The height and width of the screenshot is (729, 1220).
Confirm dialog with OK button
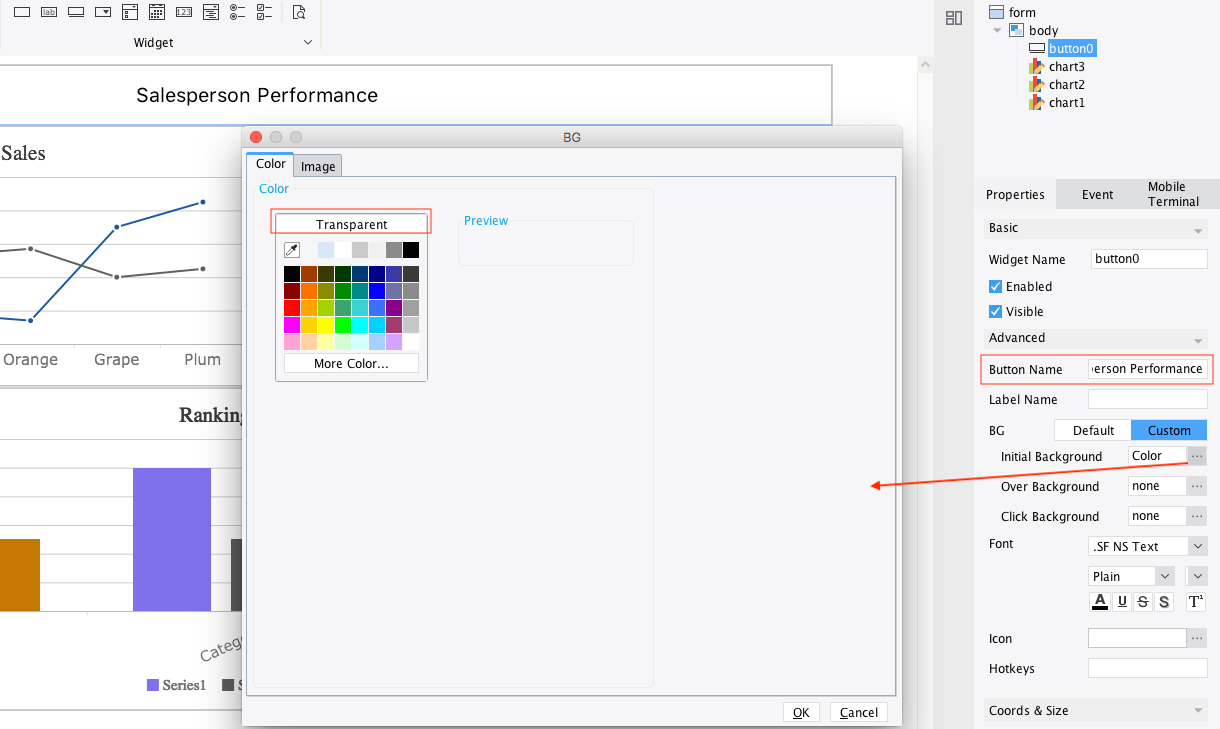coord(801,712)
